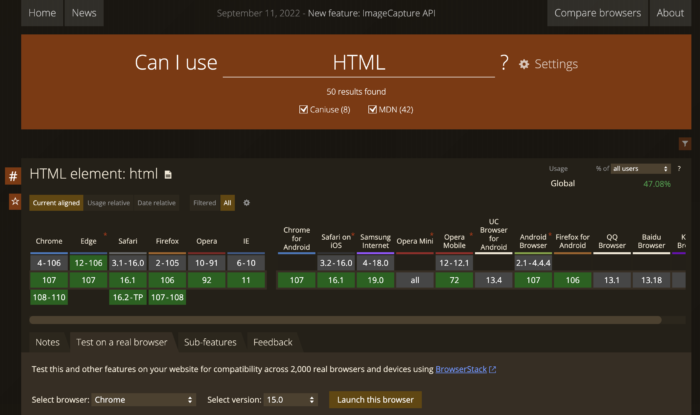Uncheck the Caniuse results checkbox
The image size is (700, 415).
304,109
